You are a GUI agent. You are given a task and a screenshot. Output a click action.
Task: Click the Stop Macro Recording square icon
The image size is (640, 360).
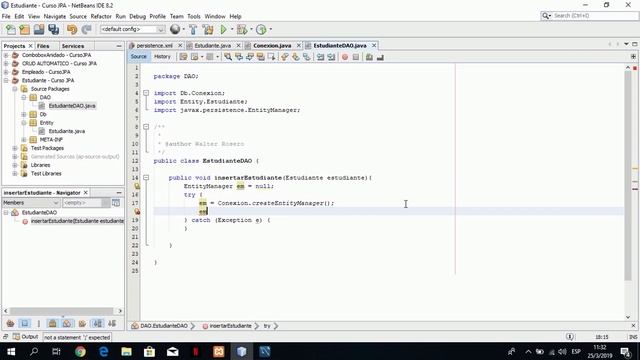pyautogui.click(x=356, y=57)
